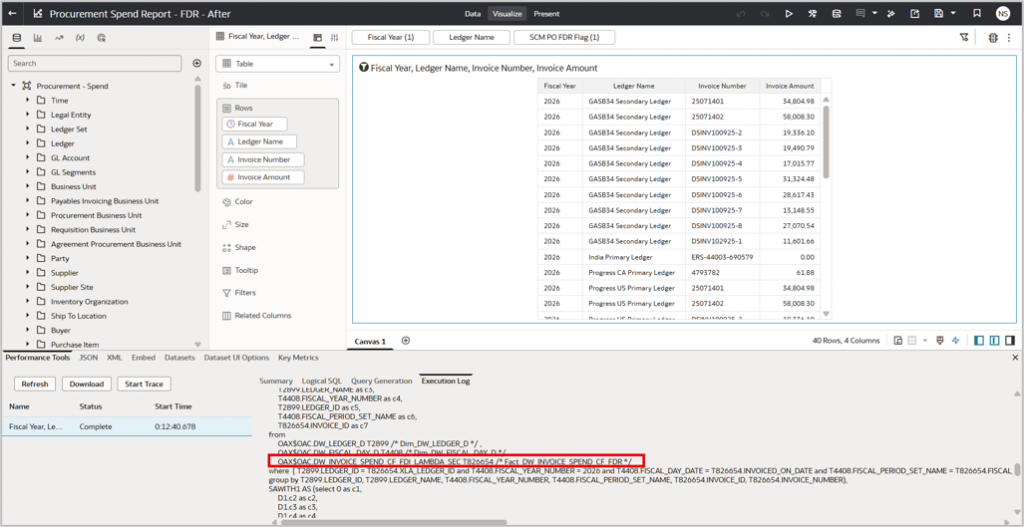The width and height of the screenshot is (1024, 527).
Task: Click the Grammar layout icon in panel
Action: pos(318,38)
